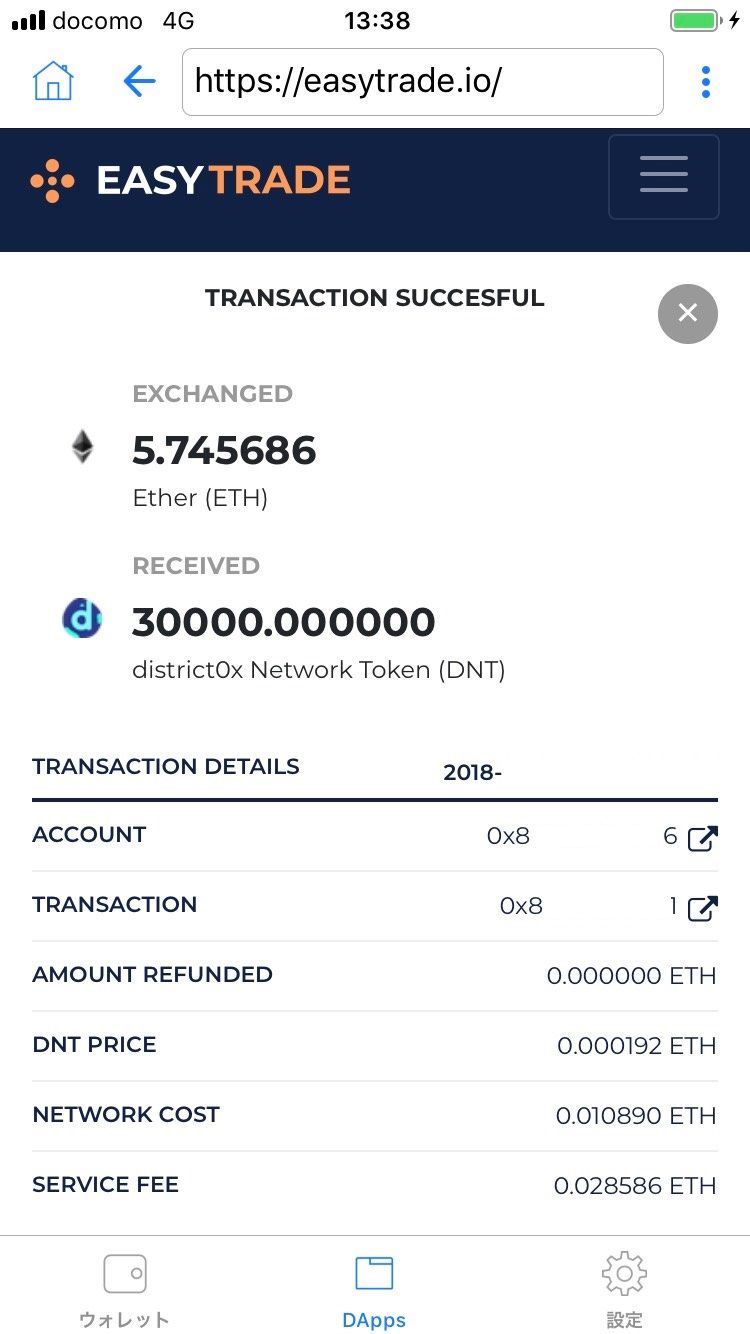Image resolution: width=750 pixels, height=1334 pixels.
Task: Click the EasyTrade logo
Action: [x=191, y=180]
